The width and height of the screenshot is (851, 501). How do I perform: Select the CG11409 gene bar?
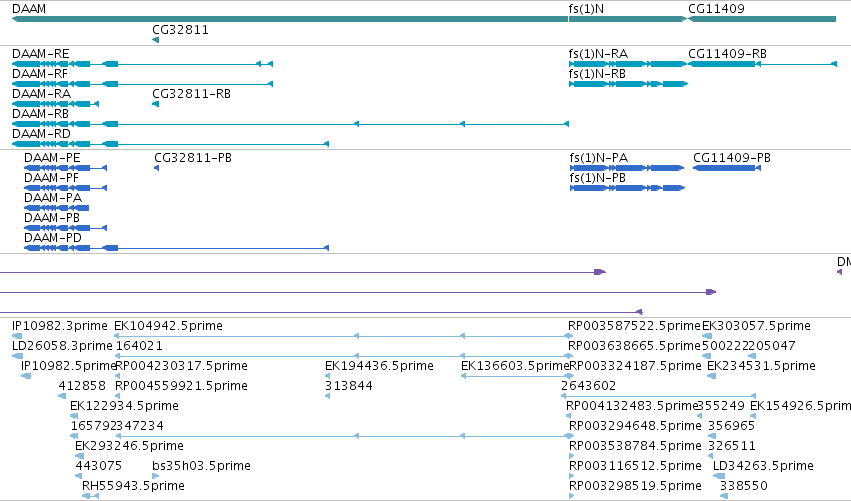(x=762, y=19)
